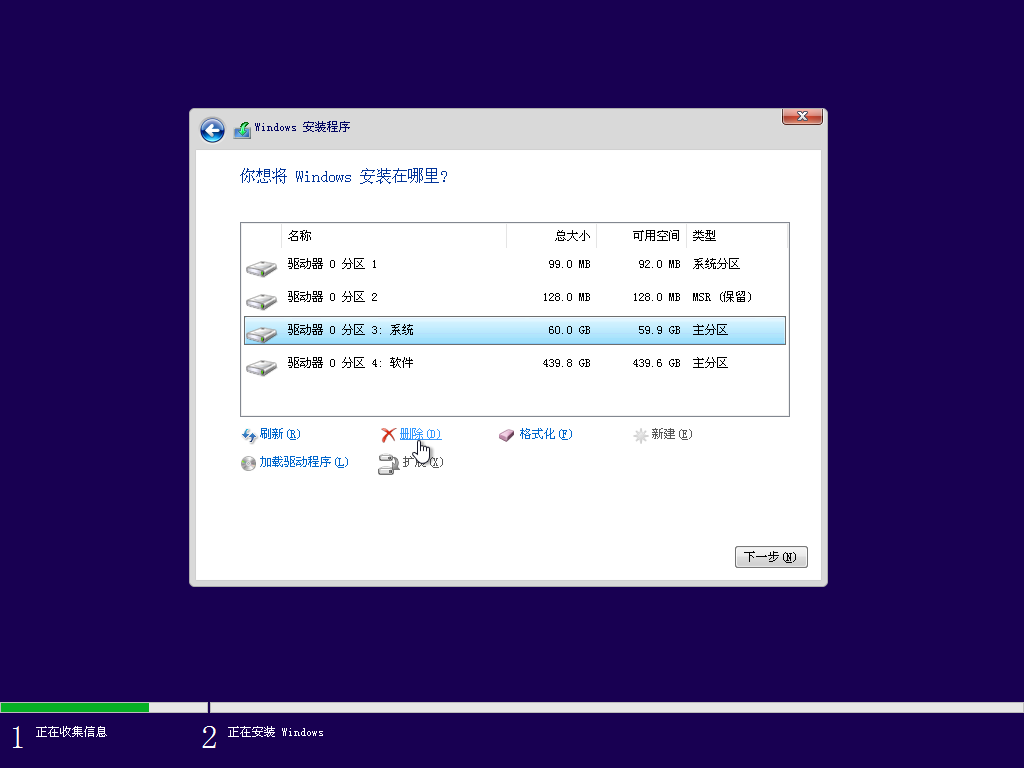The image size is (1024, 768).
Task: Click the 名称 column header
Action: (x=300, y=235)
